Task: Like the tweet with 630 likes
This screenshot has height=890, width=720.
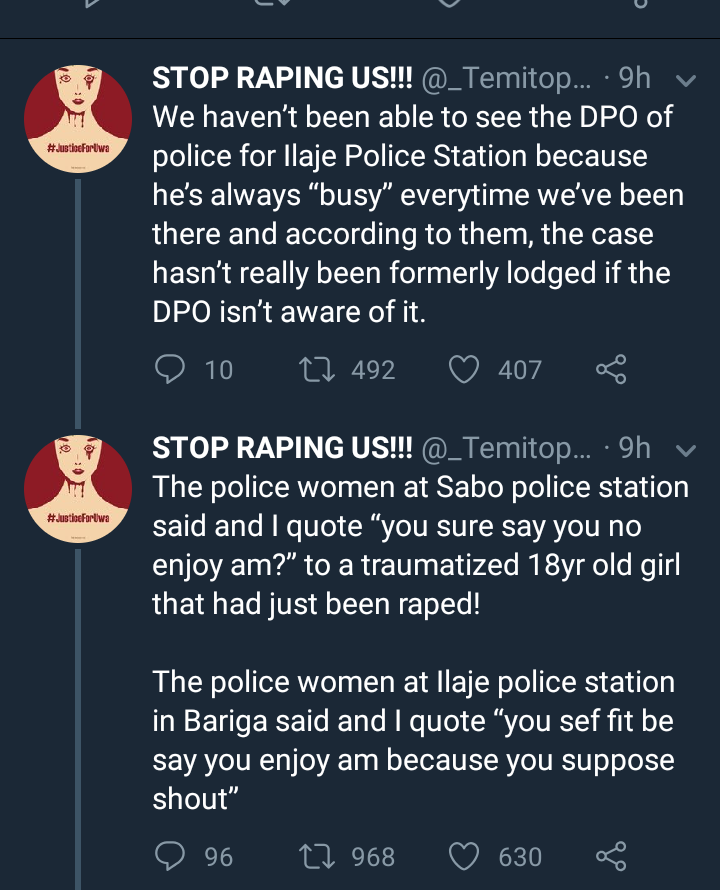Action: tap(463, 857)
